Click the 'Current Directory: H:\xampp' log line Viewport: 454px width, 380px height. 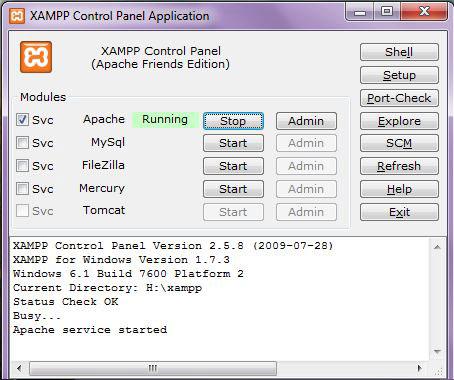(107, 288)
